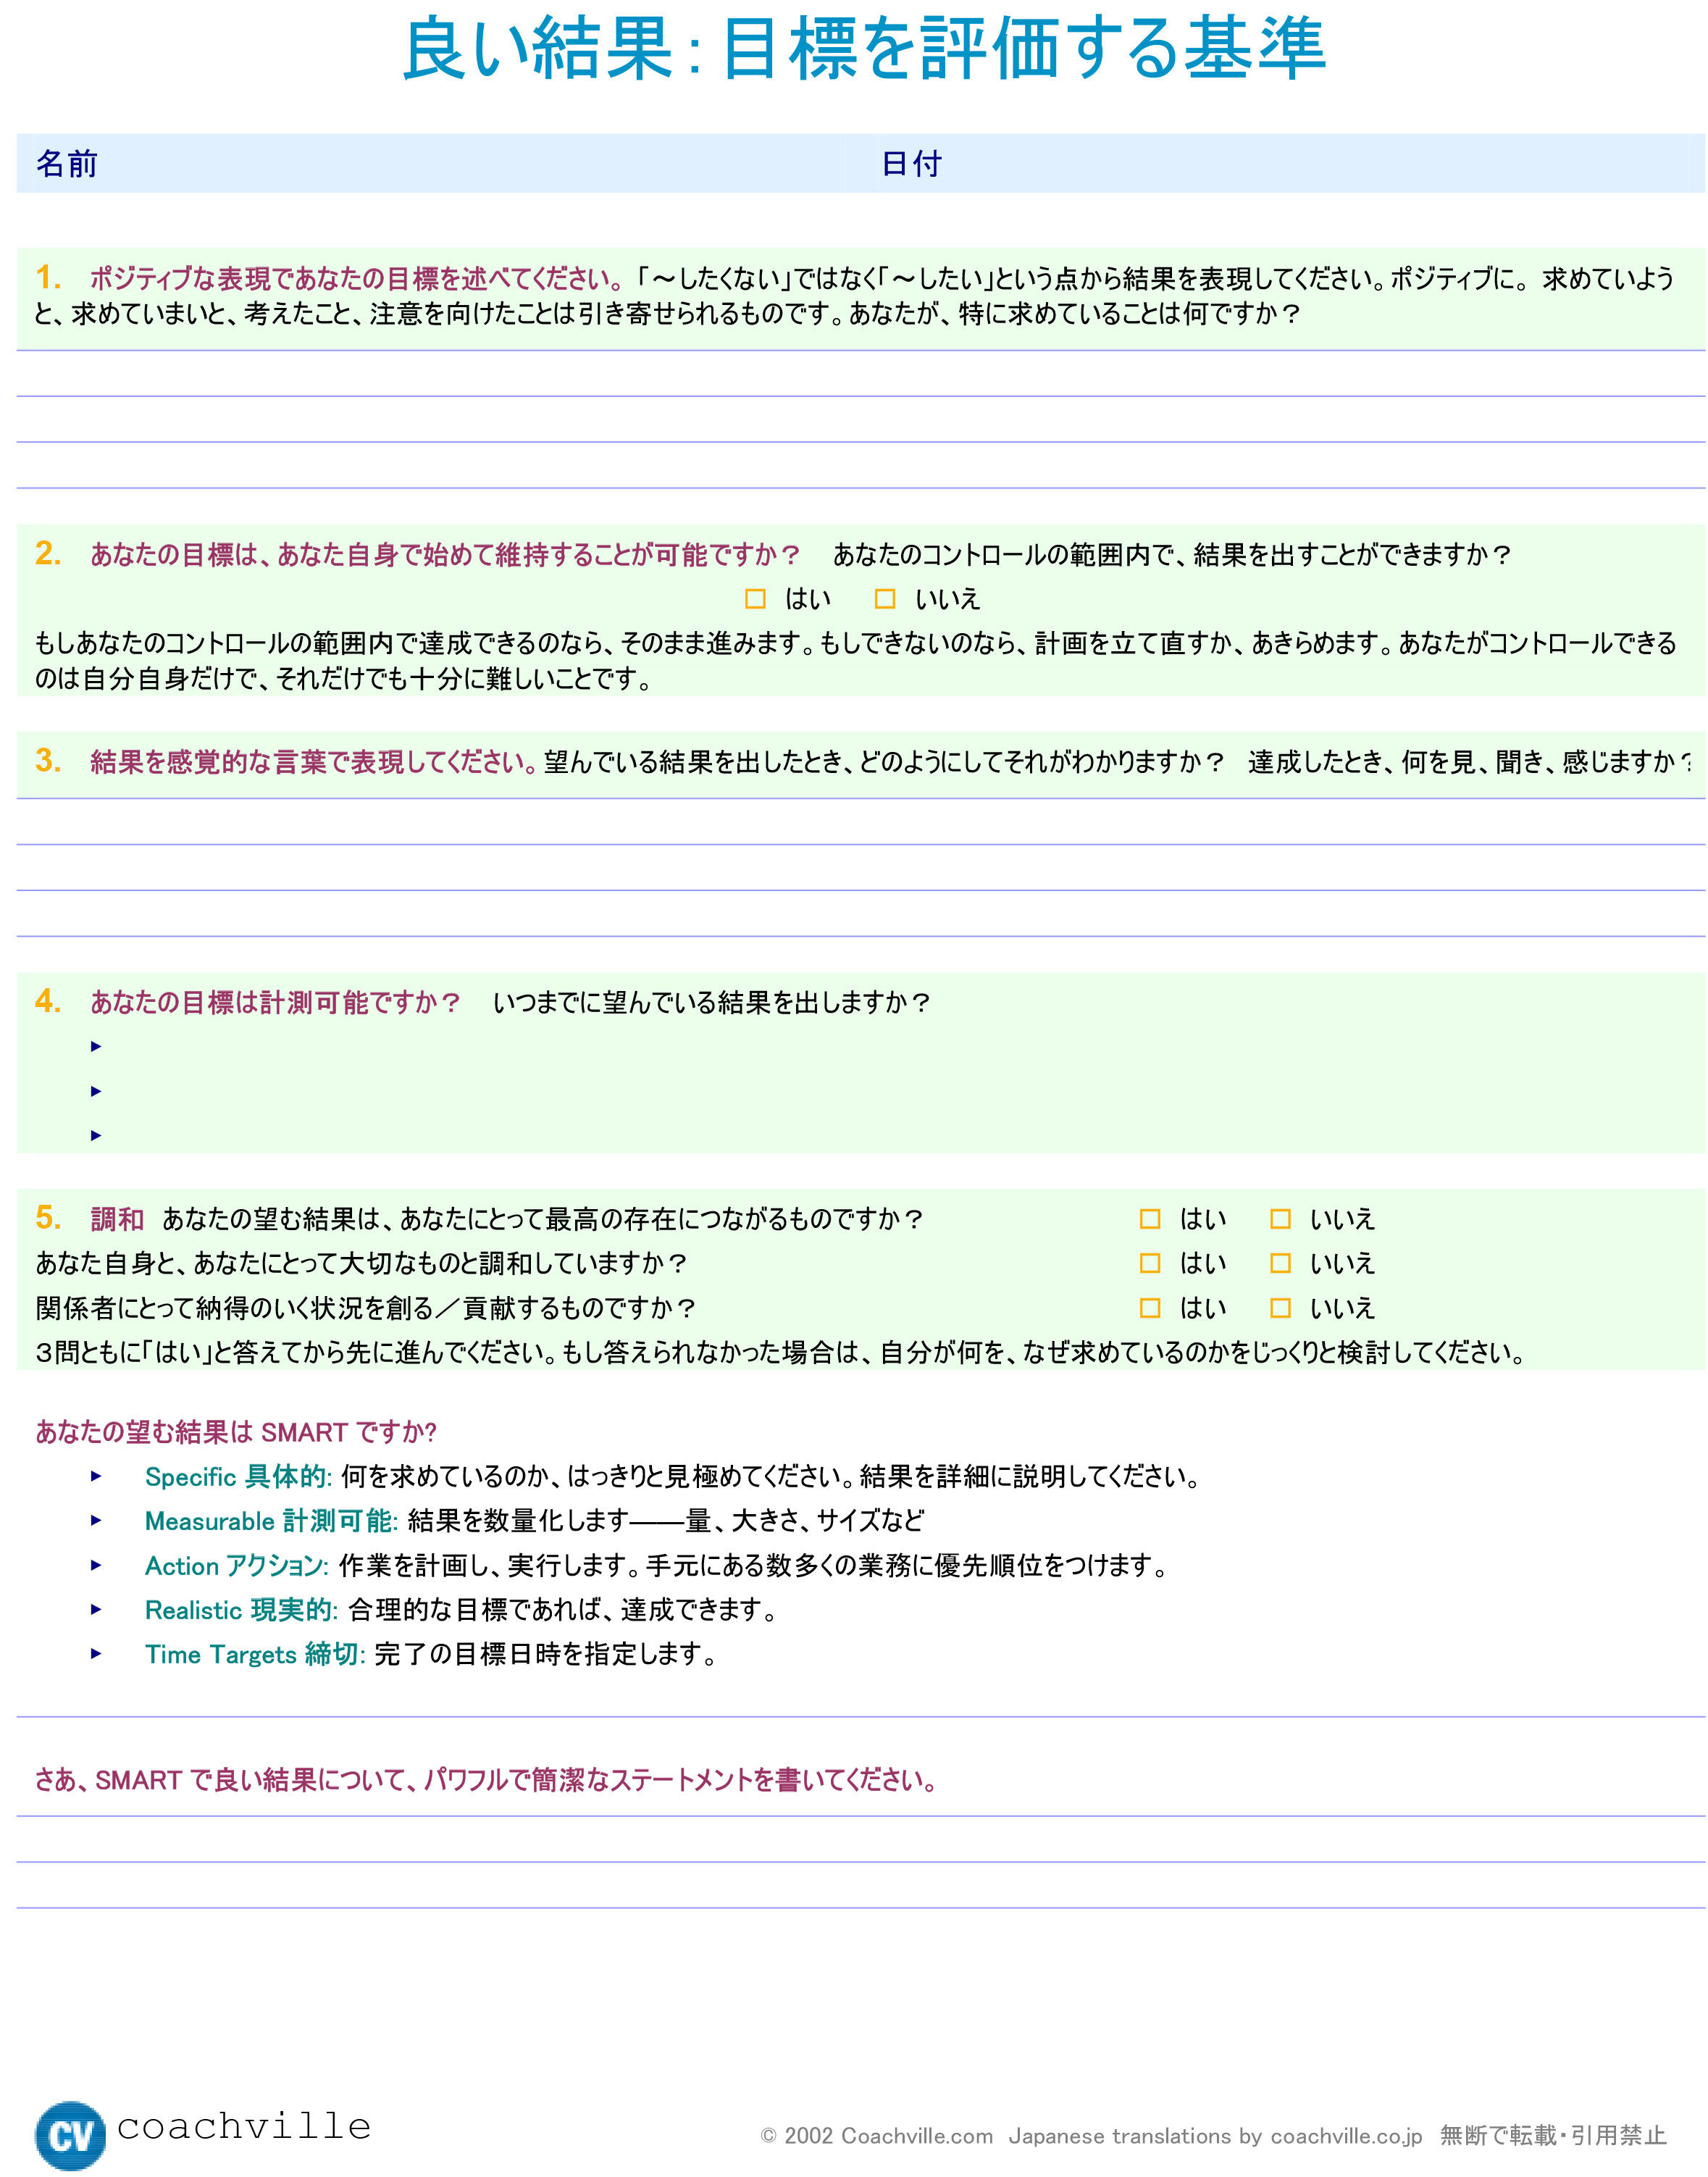Check はい checkbox under question 2
Screen dimensions: 1708x2177
755,599
